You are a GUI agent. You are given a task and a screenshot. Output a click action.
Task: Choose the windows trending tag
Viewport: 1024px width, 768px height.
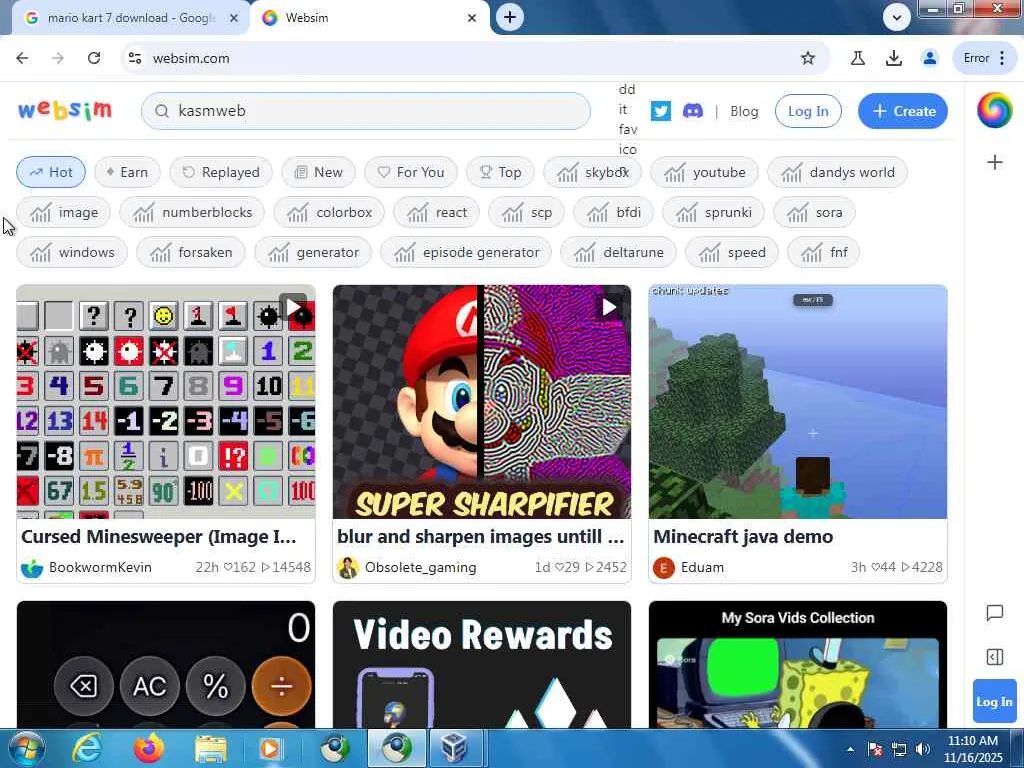[x=72, y=252]
